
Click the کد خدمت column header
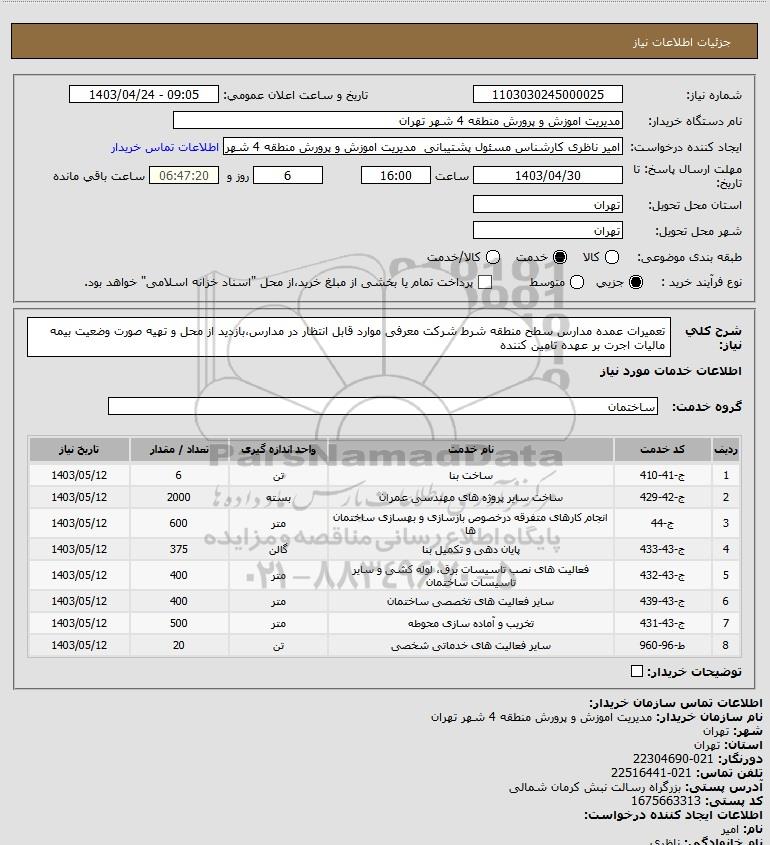point(662,449)
